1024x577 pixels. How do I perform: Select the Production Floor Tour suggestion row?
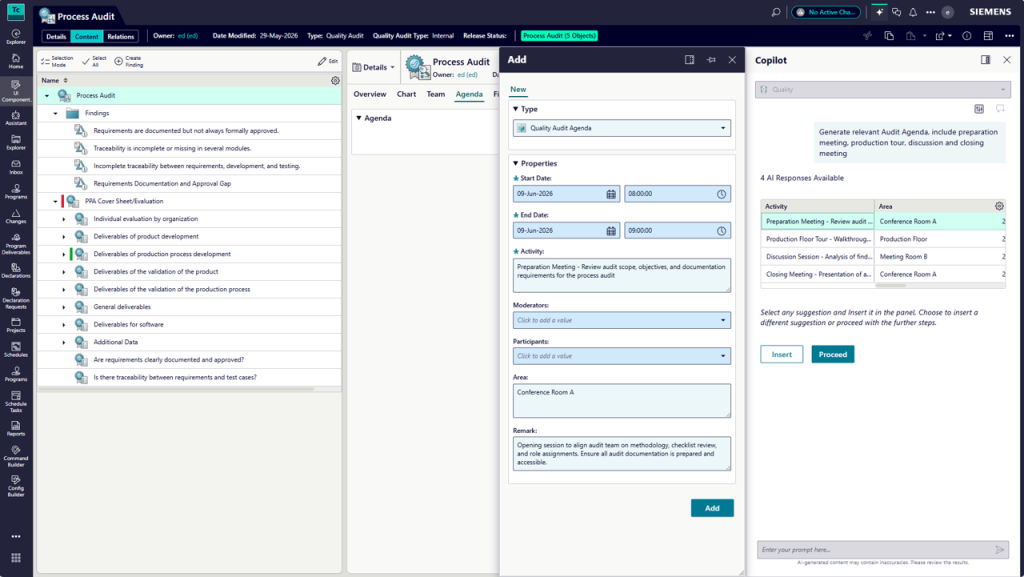point(883,239)
